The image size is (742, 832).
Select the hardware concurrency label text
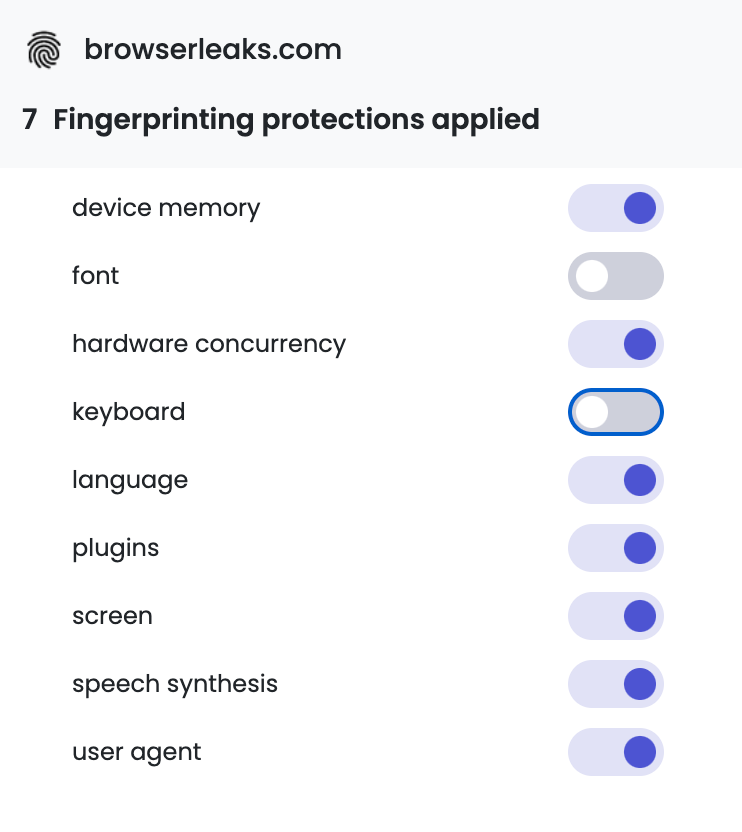[209, 344]
